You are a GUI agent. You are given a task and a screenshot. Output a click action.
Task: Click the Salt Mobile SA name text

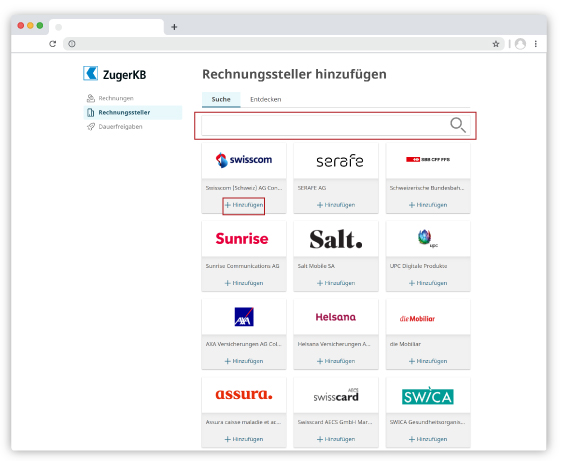[316, 266]
